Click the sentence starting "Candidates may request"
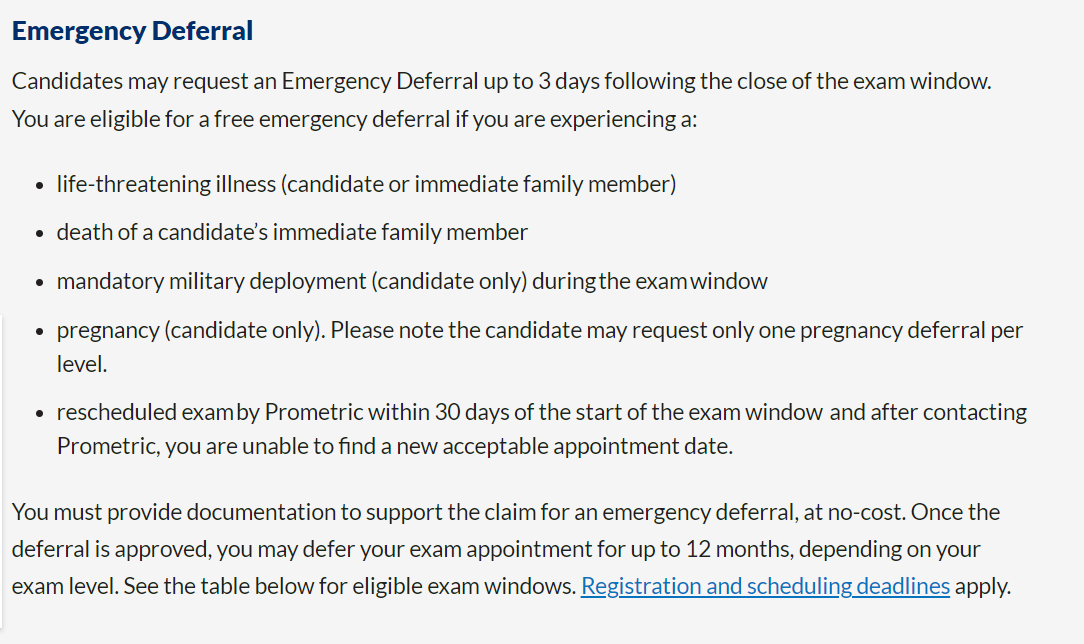Image resolution: width=1084 pixels, height=644 pixels. click(501, 81)
